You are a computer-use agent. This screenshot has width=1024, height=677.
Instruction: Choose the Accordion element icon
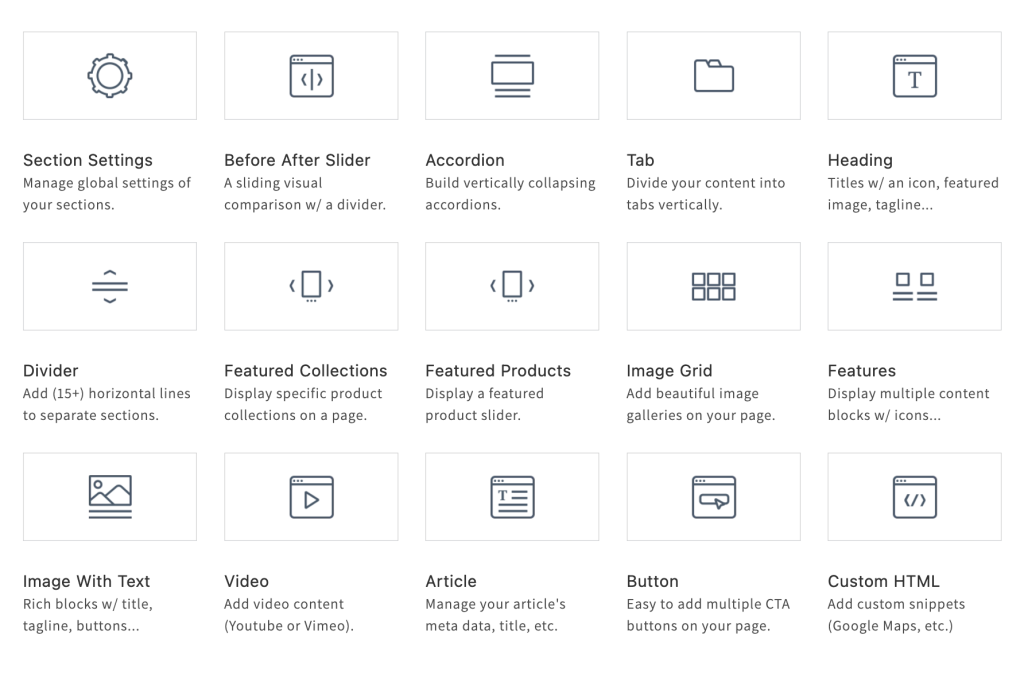(x=512, y=76)
